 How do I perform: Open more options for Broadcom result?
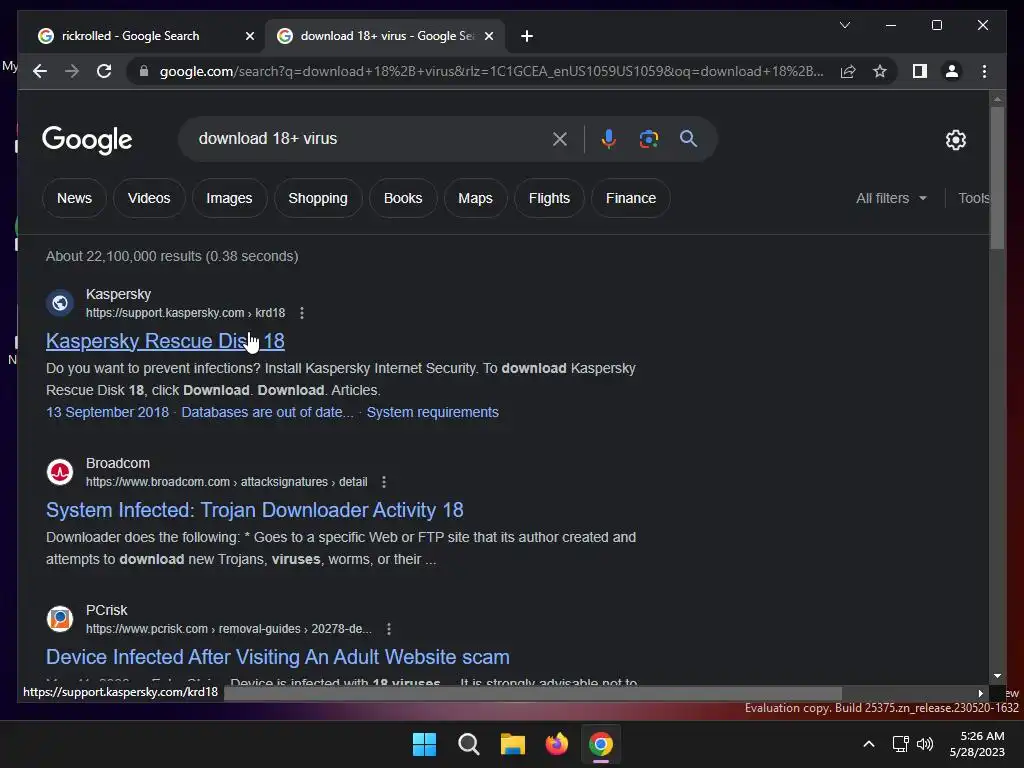(x=384, y=482)
